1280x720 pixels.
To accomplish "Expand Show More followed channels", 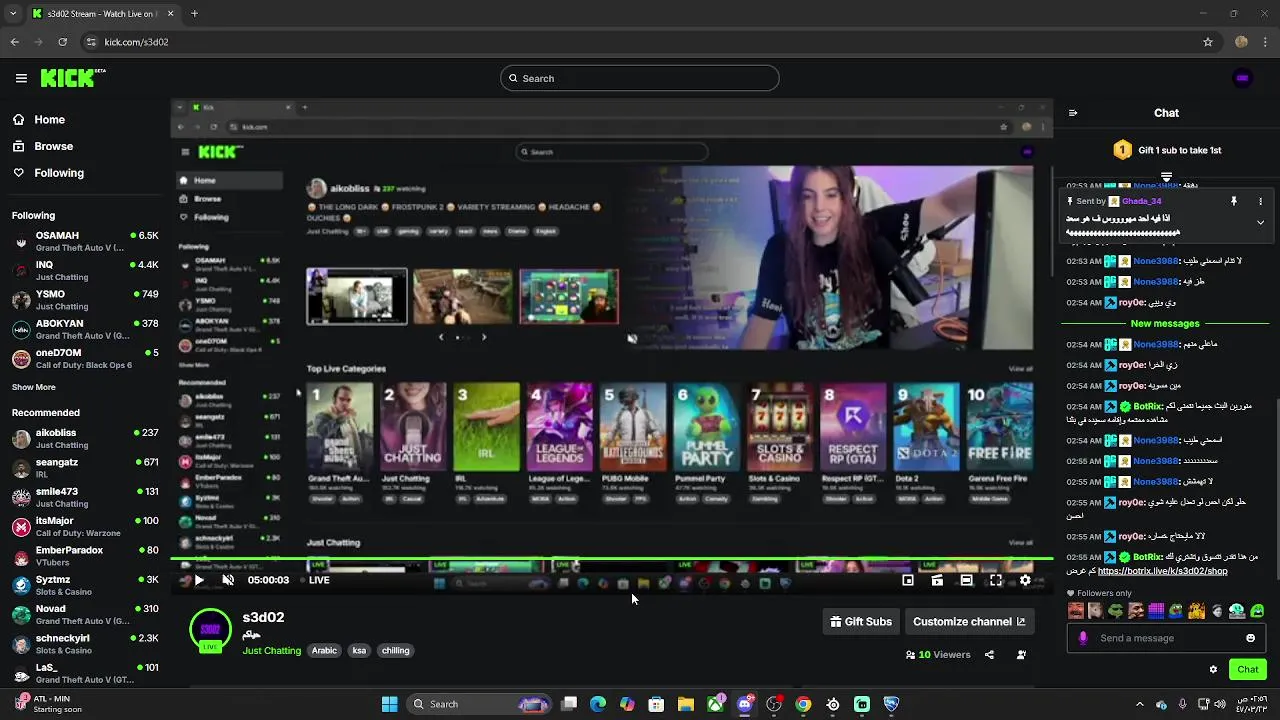I will (33, 387).
